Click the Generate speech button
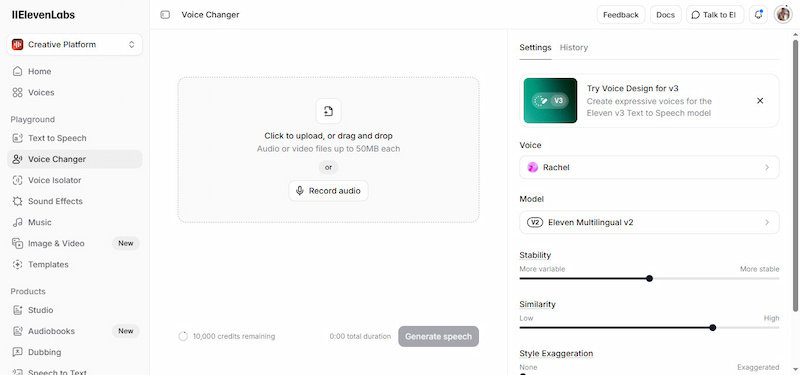Image resolution: width=800 pixels, height=375 pixels. [438, 336]
